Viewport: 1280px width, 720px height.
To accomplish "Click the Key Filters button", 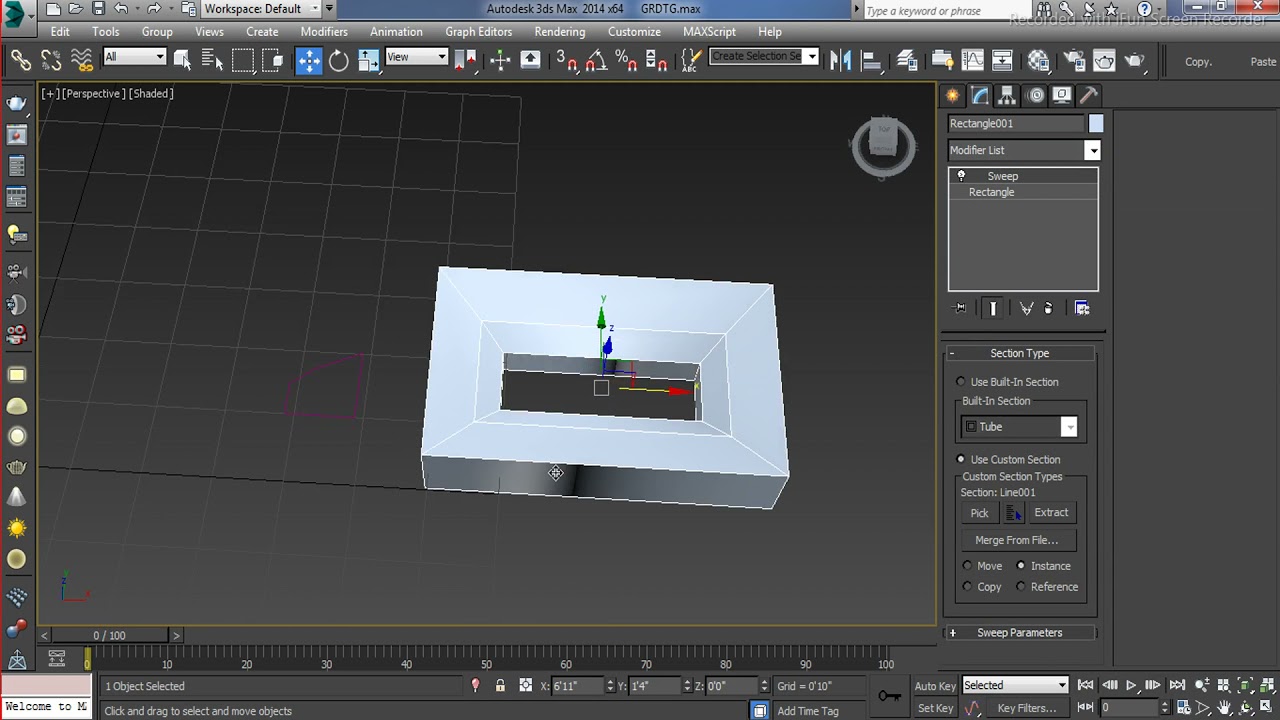I will [1027, 708].
